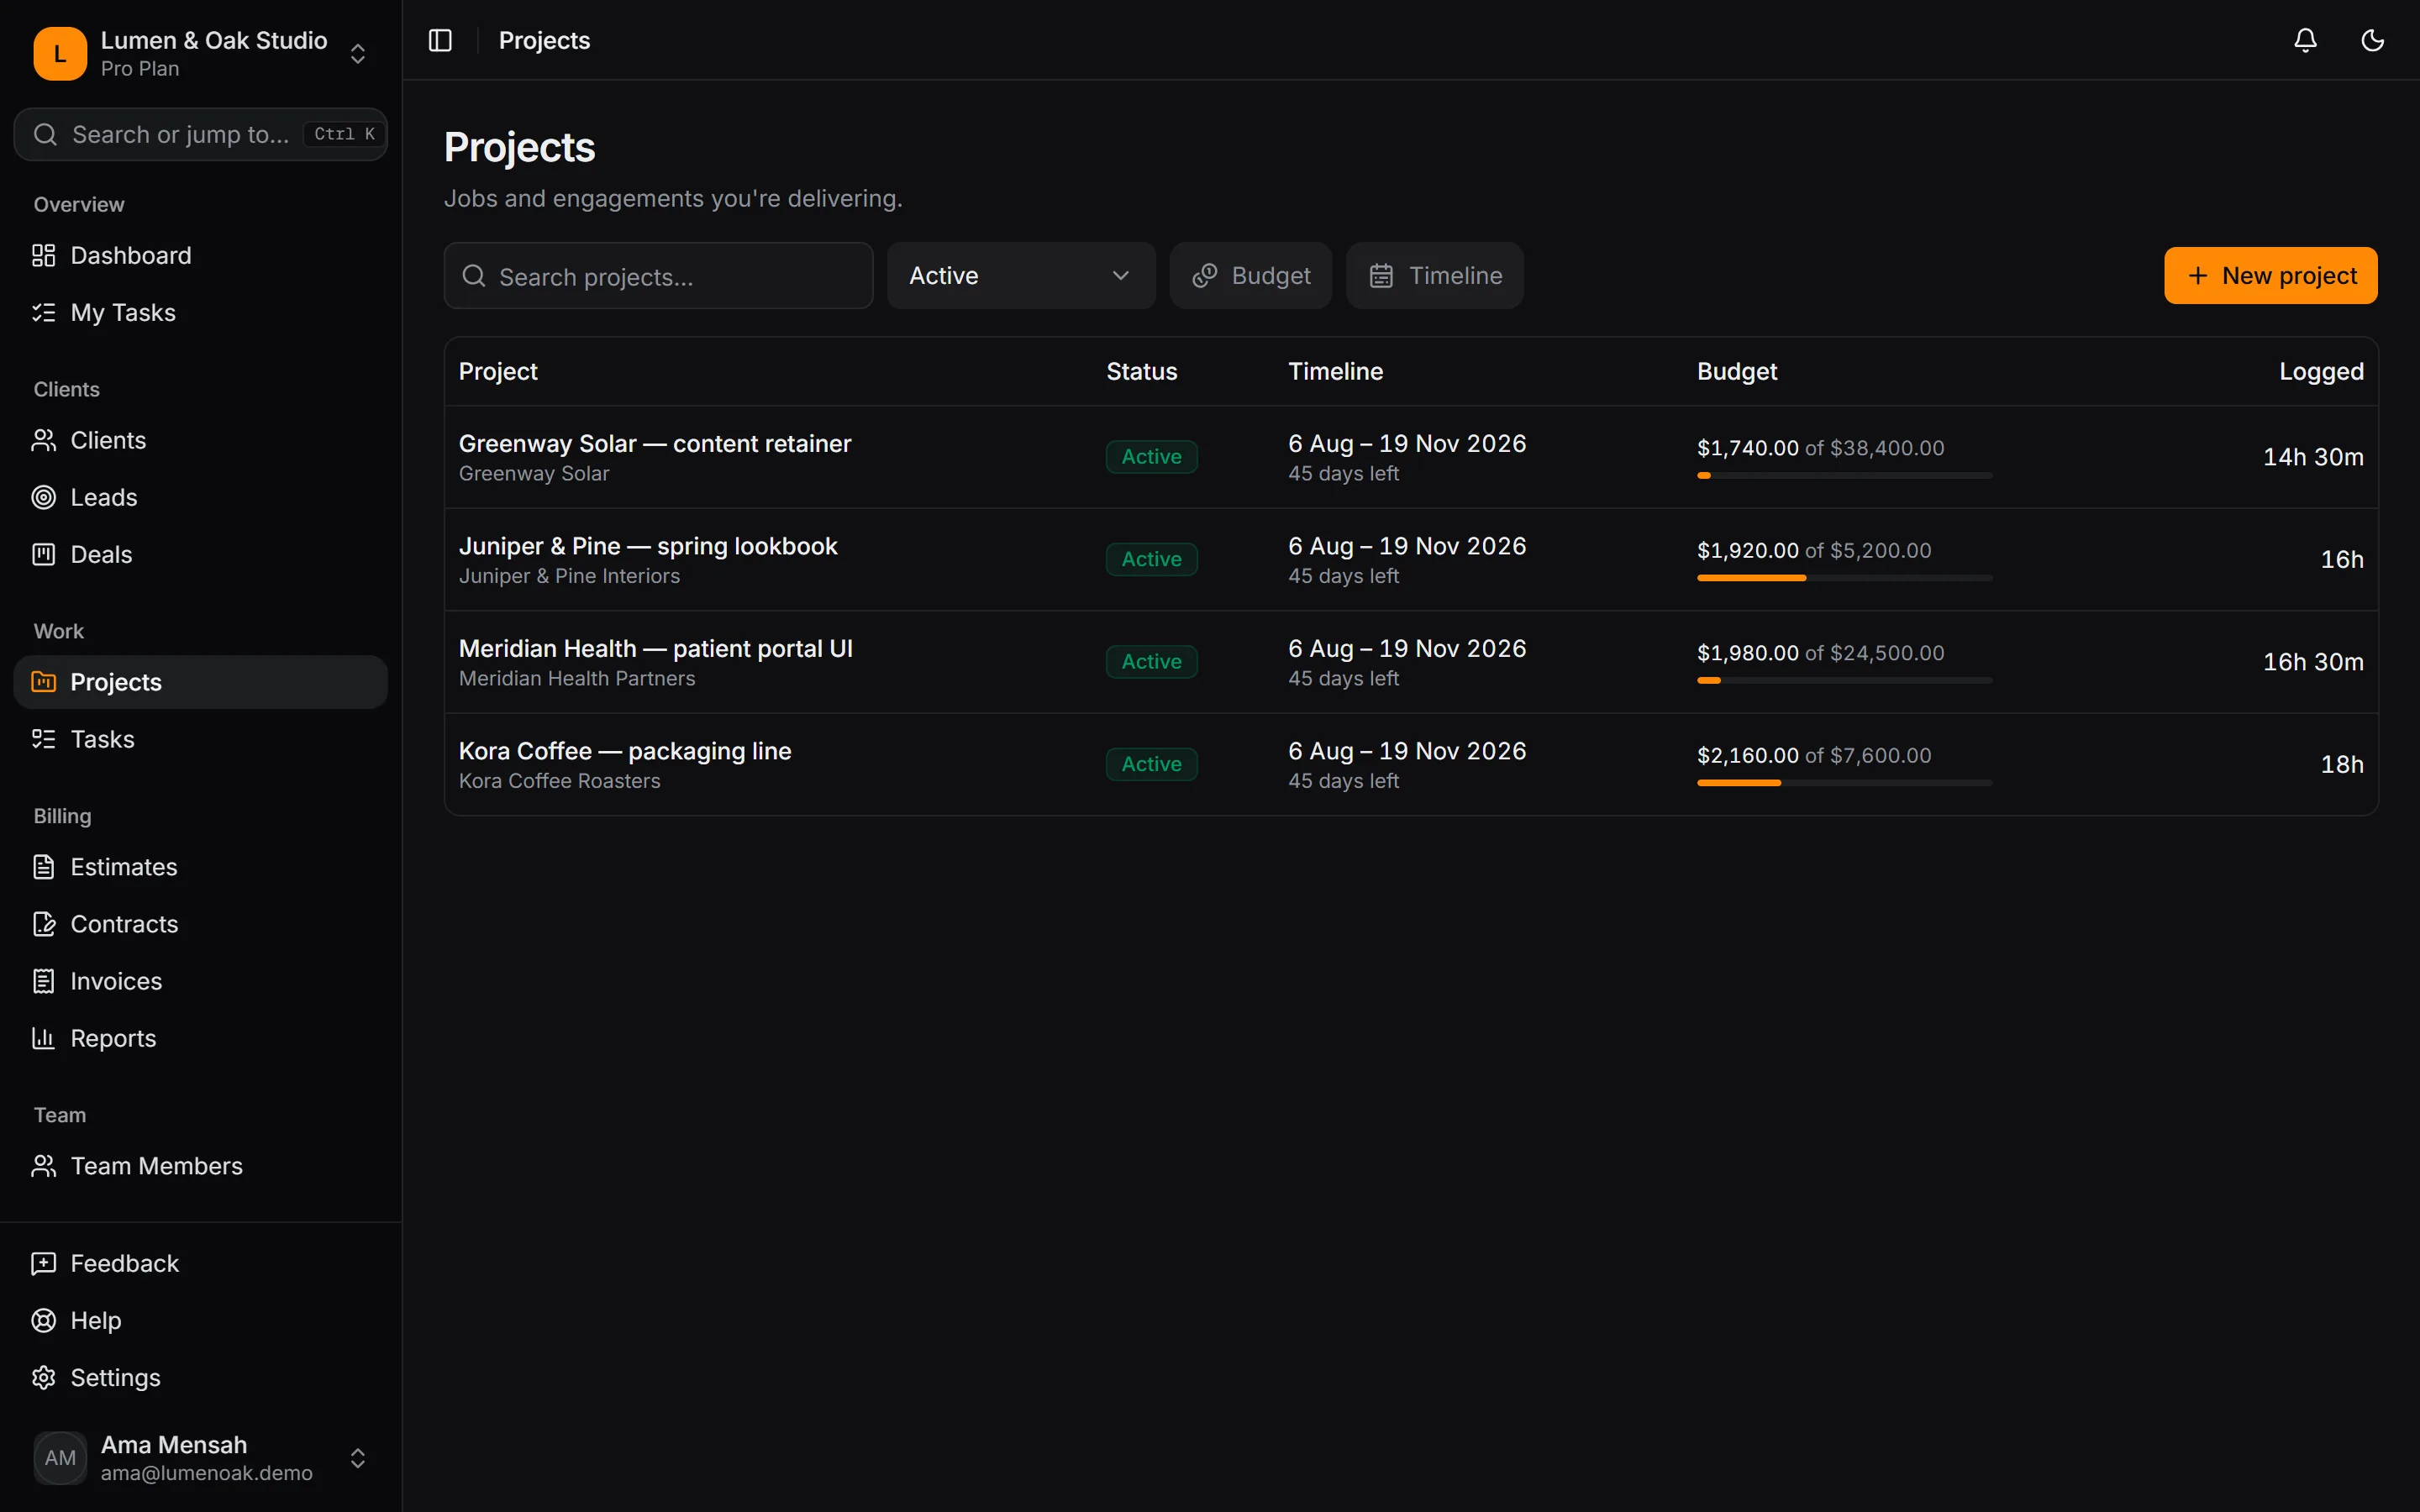The image size is (2420, 1512).
Task: Click the Help lifebuoy icon
Action: (44, 1320)
